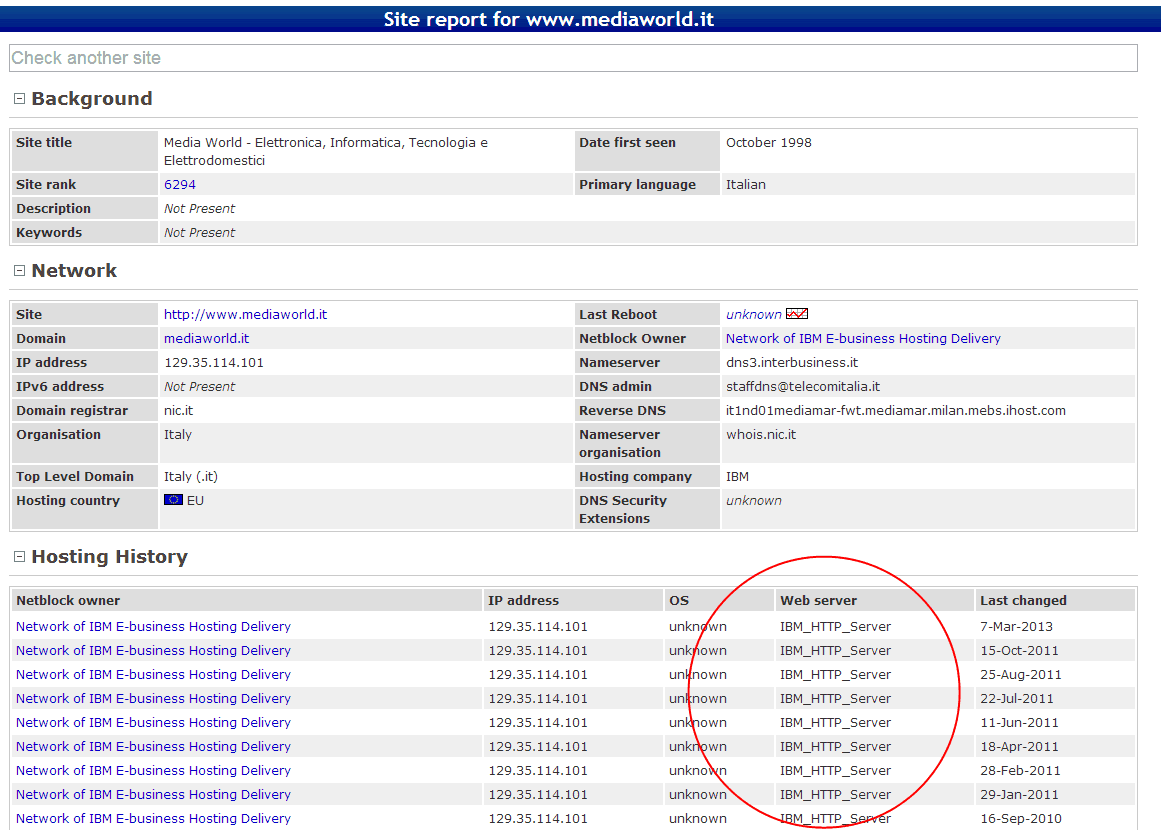Collapse the Background section
The width and height of the screenshot is (1161, 830).
coord(20,98)
